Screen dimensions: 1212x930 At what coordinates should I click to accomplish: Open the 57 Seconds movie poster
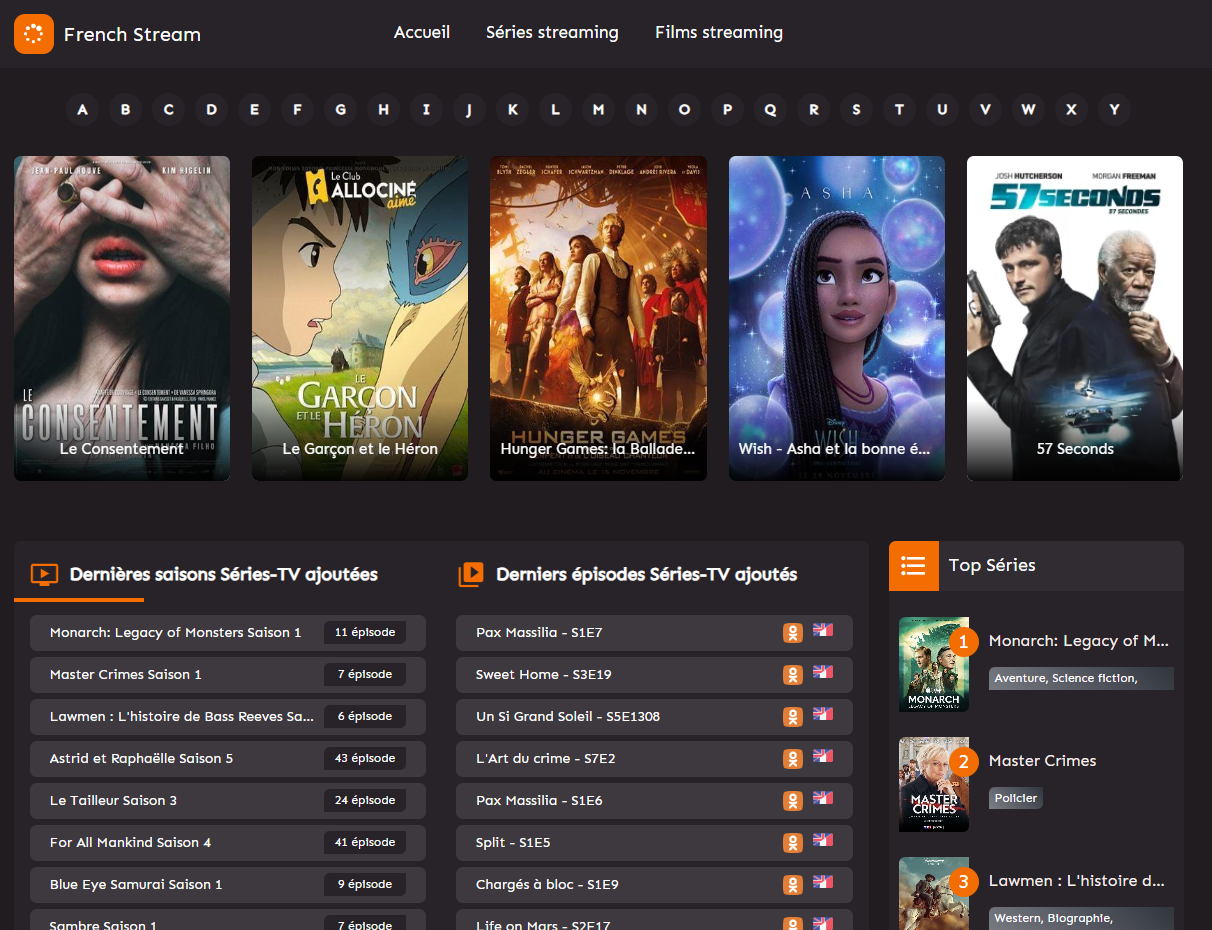click(x=1075, y=318)
